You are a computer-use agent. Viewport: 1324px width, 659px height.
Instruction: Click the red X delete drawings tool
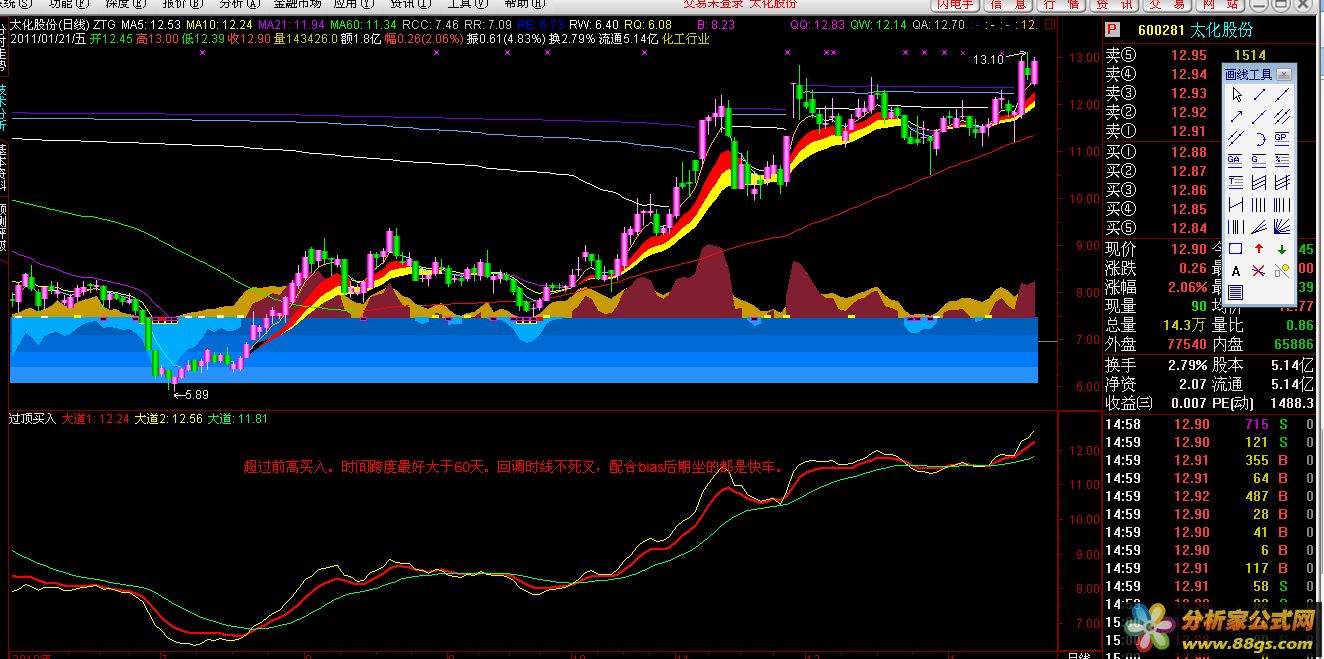[x=1259, y=270]
